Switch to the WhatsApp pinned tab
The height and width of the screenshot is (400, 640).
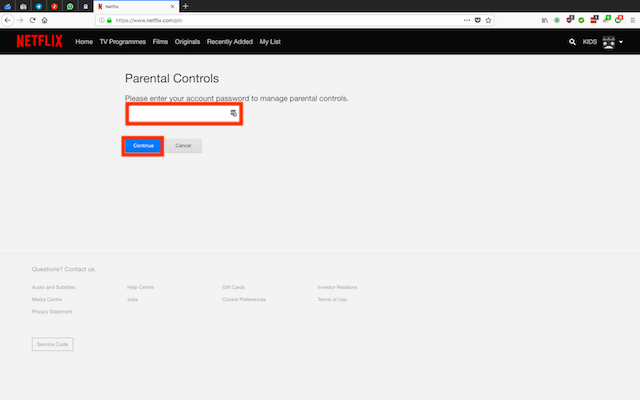click(70, 7)
